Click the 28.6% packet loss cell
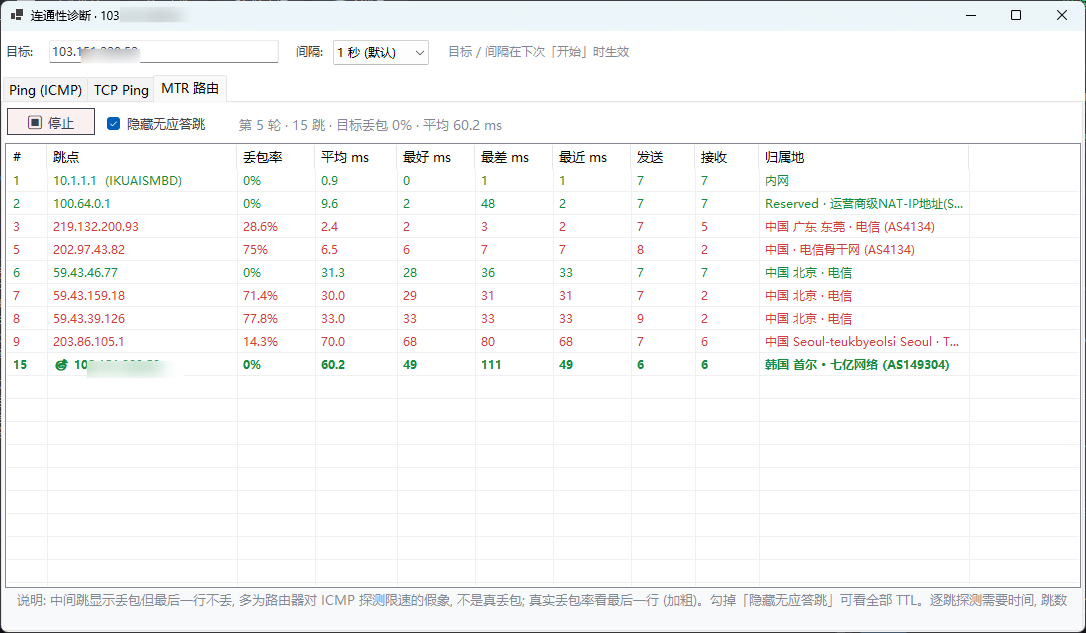The width and height of the screenshot is (1086, 633). pyautogui.click(x=260, y=226)
